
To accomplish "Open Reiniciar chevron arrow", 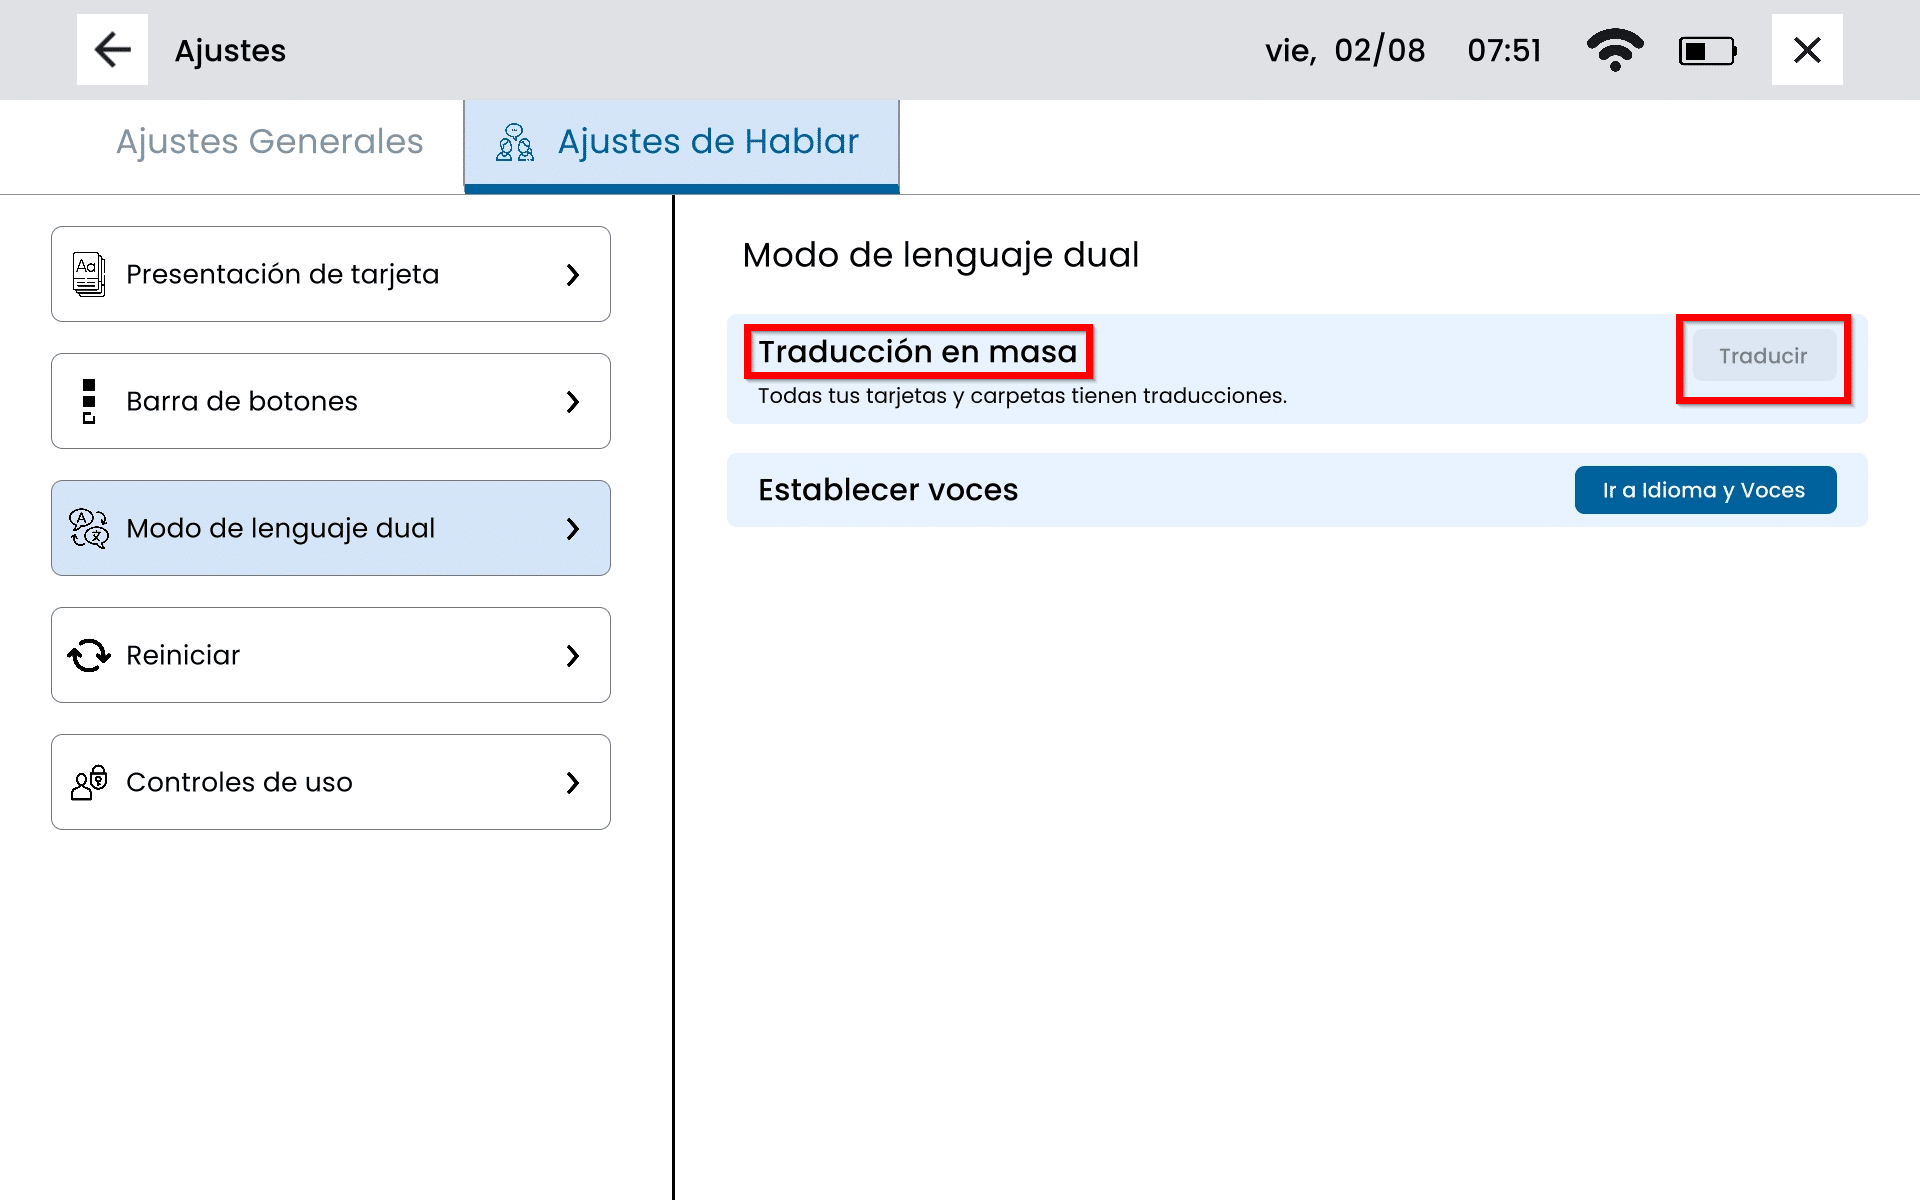I will pyautogui.click(x=572, y=655).
